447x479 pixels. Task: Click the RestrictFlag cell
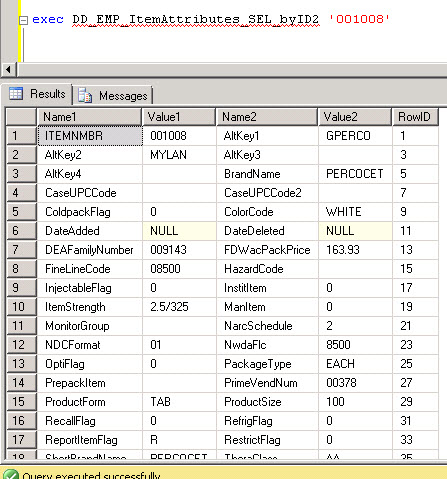point(267,440)
